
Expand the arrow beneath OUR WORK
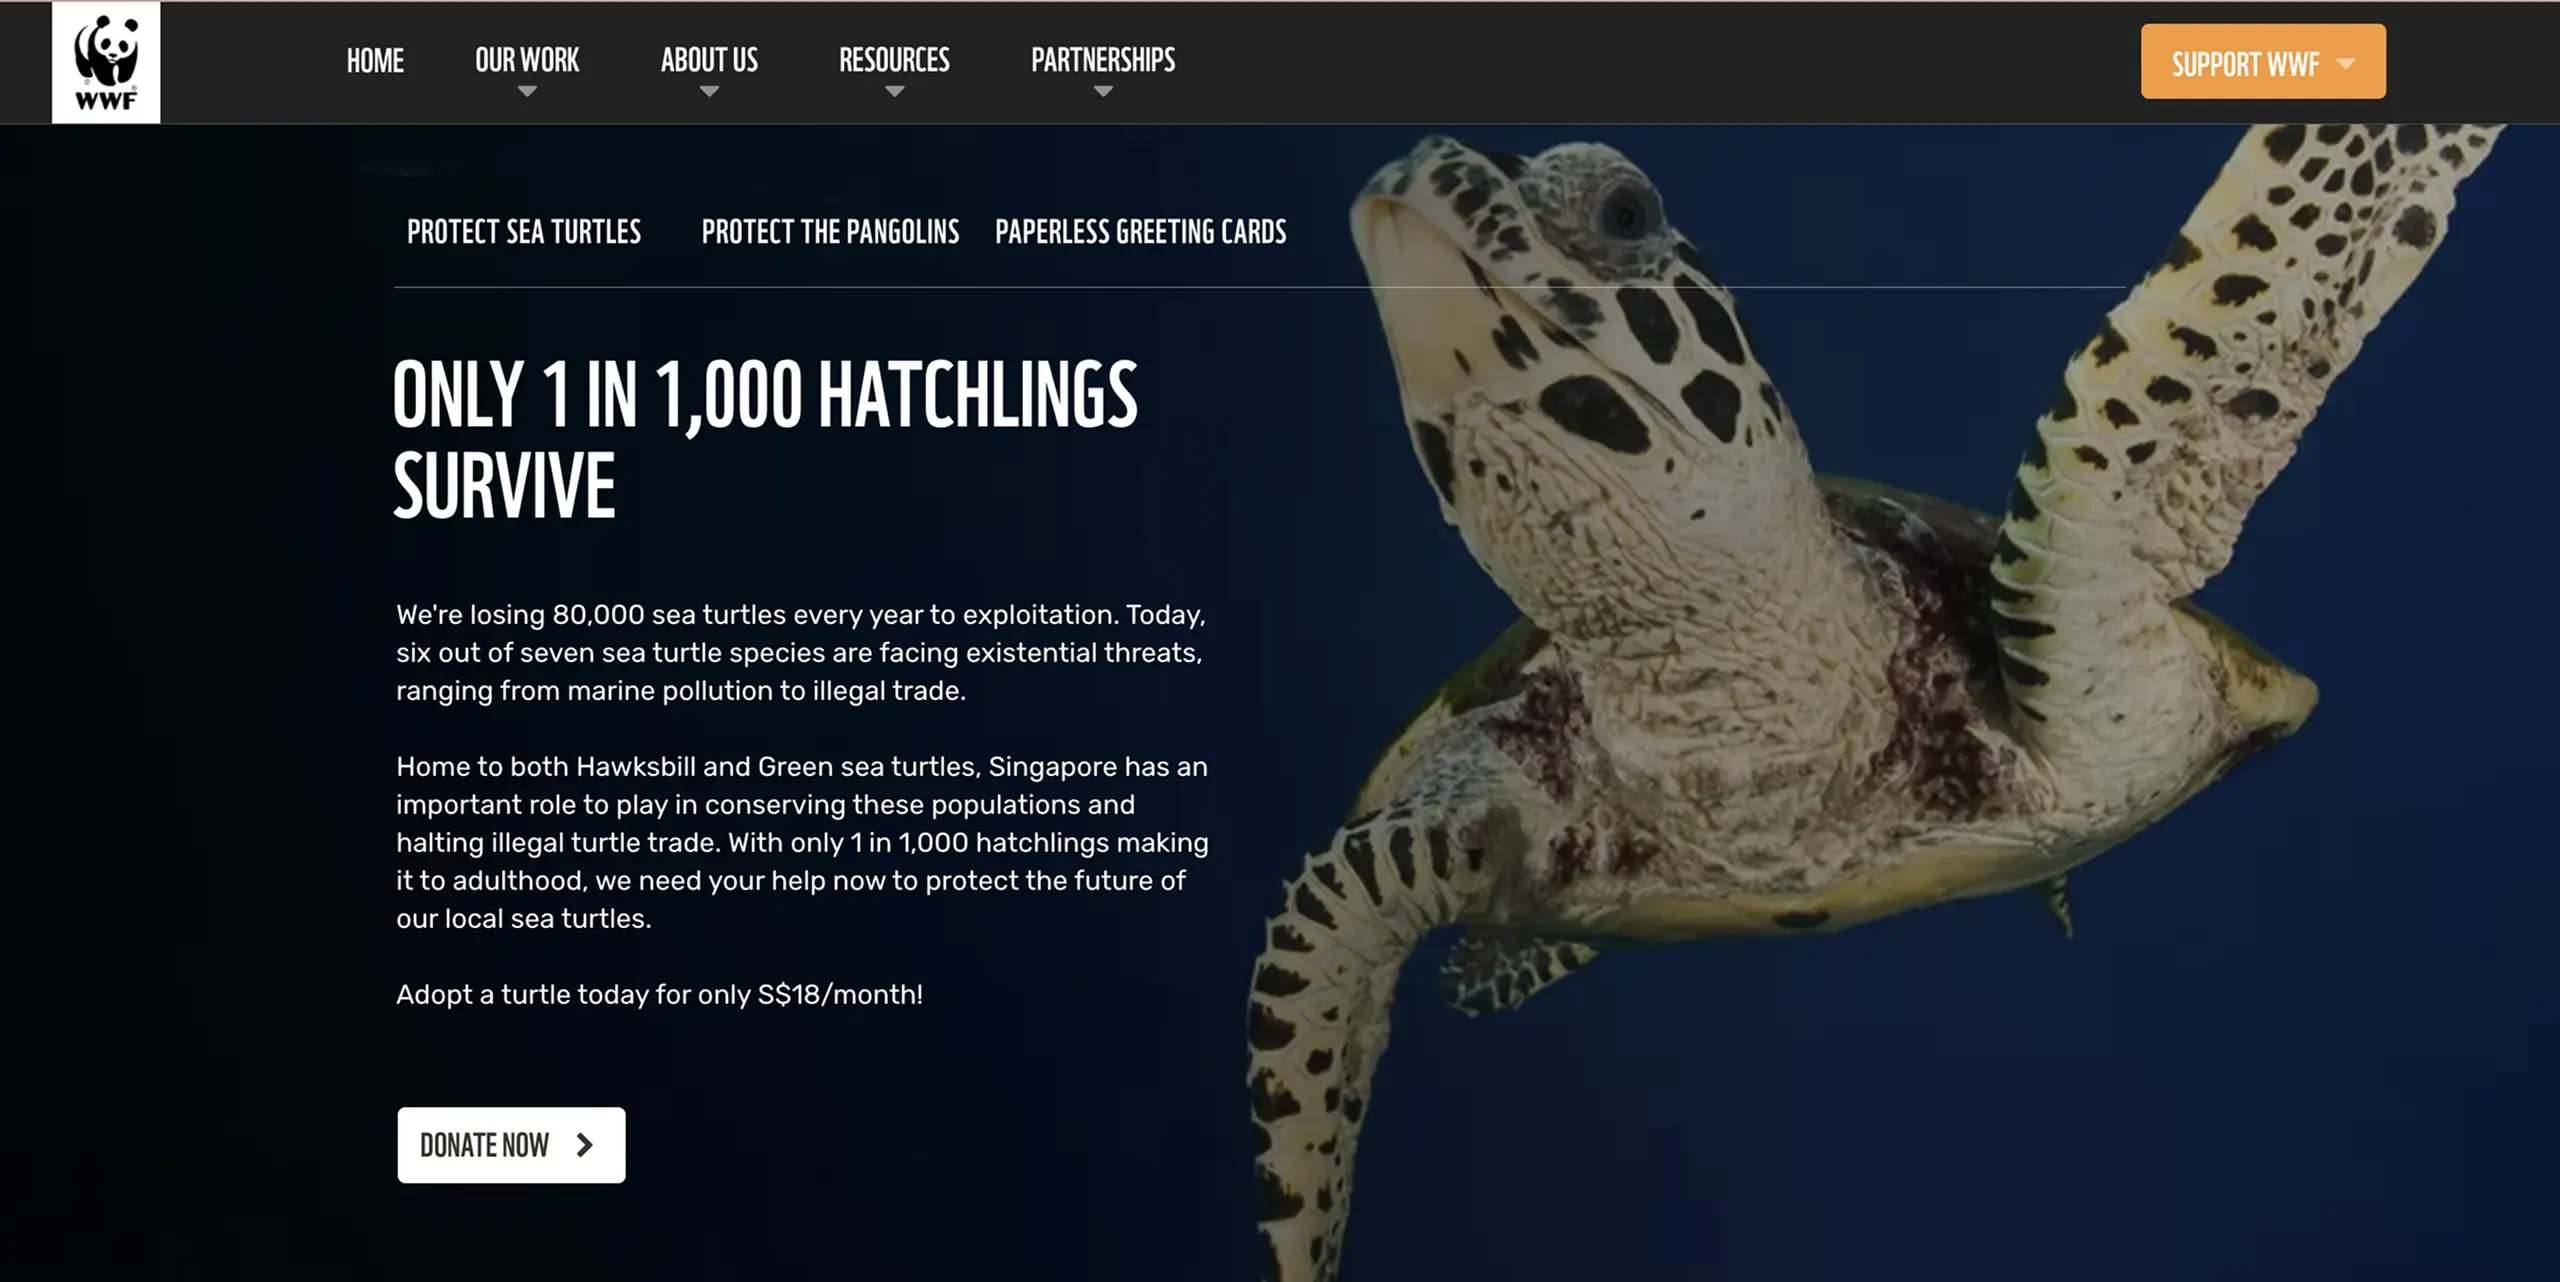[527, 92]
